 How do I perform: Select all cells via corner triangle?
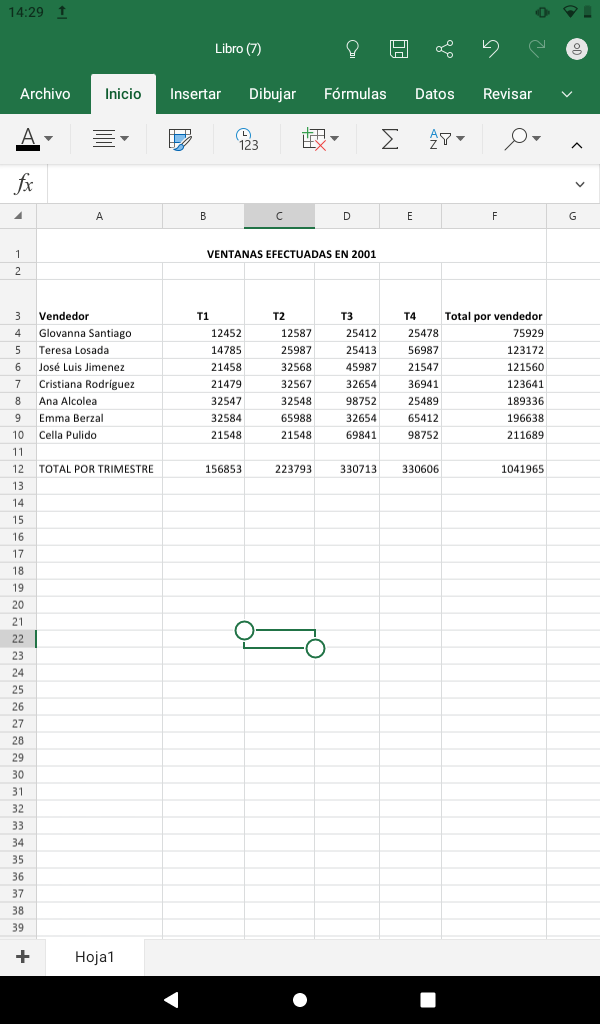18,216
